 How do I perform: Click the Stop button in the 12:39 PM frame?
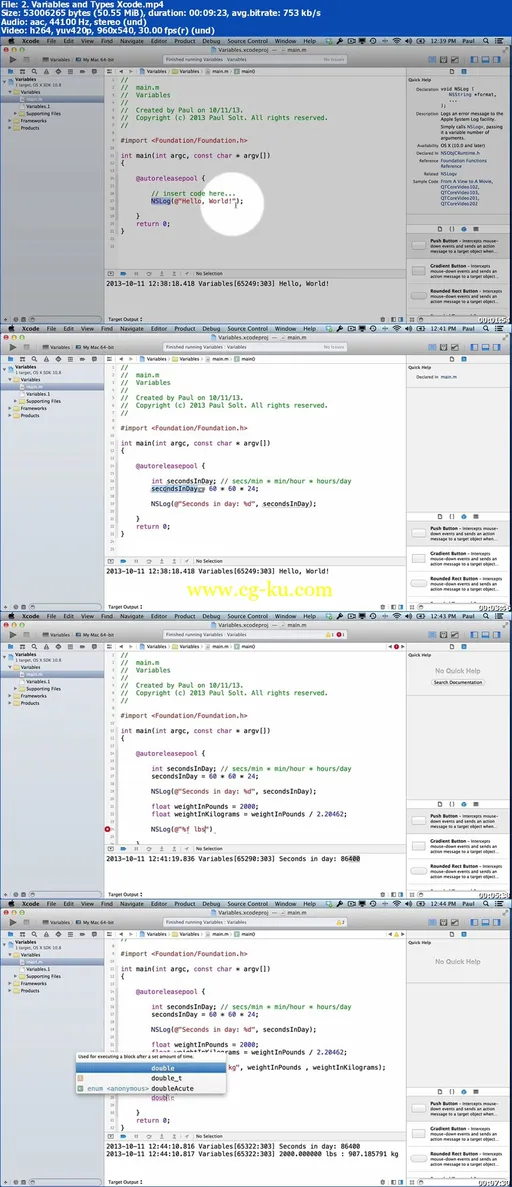point(26,60)
